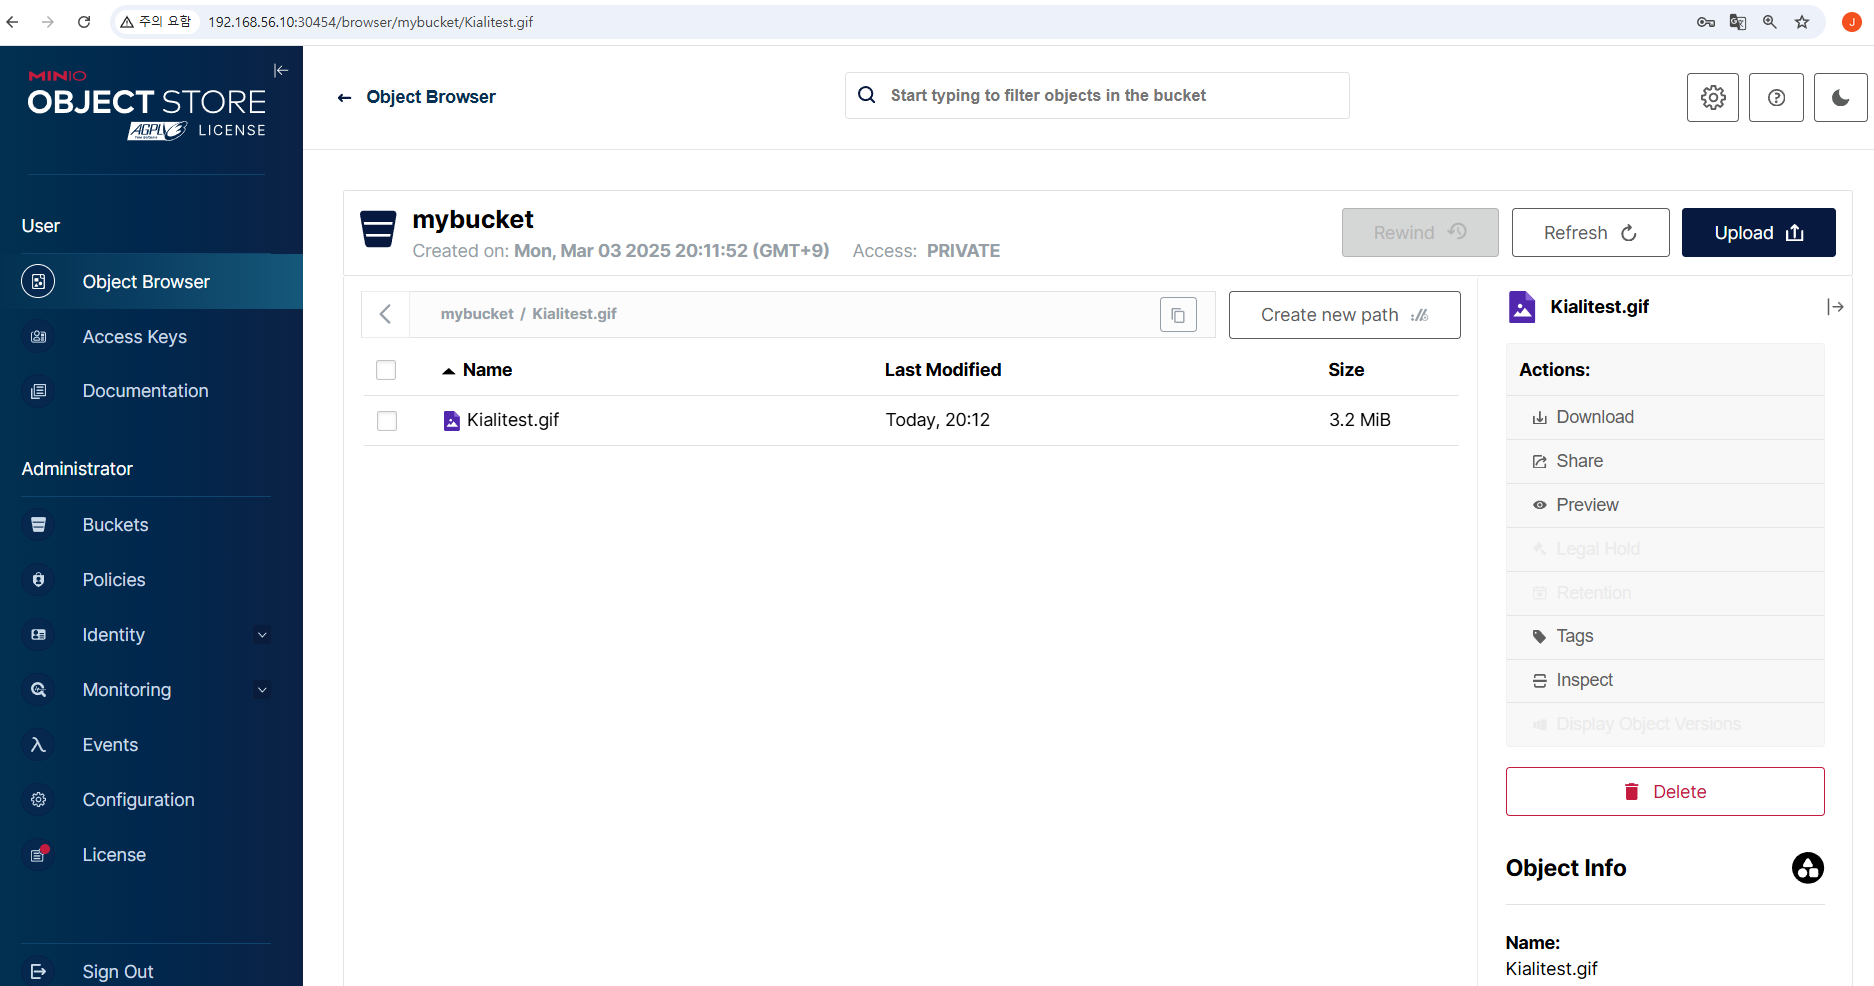
Task: Open the help question mark icon
Action: click(x=1776, y=97)
